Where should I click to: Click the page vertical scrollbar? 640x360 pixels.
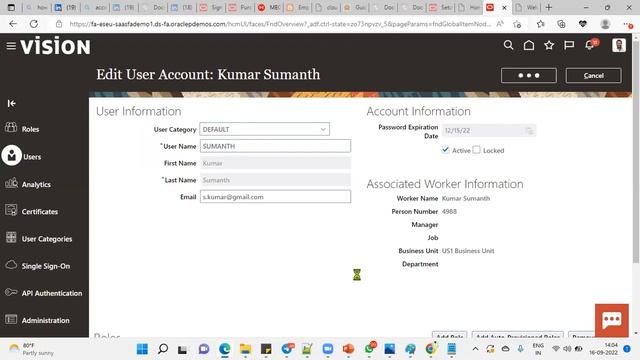[x=636, y=152]
